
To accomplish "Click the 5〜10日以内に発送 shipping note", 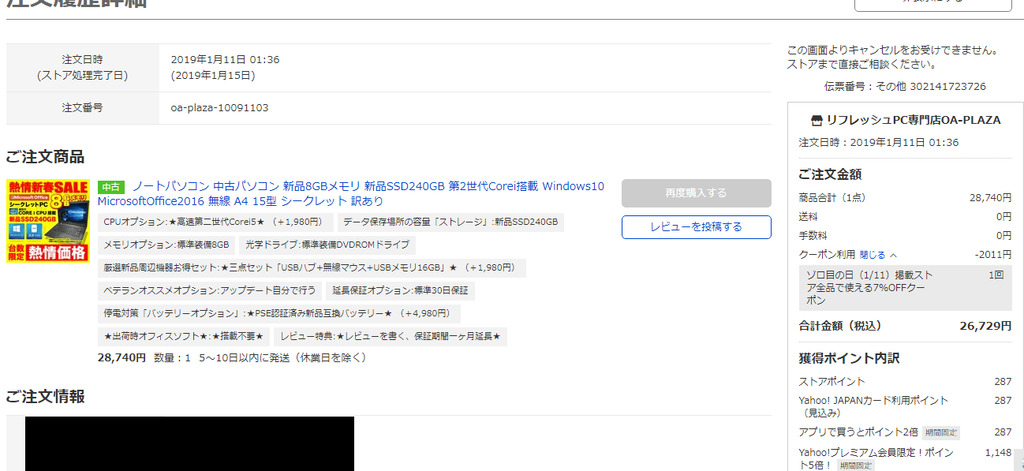I will (283, 358).
